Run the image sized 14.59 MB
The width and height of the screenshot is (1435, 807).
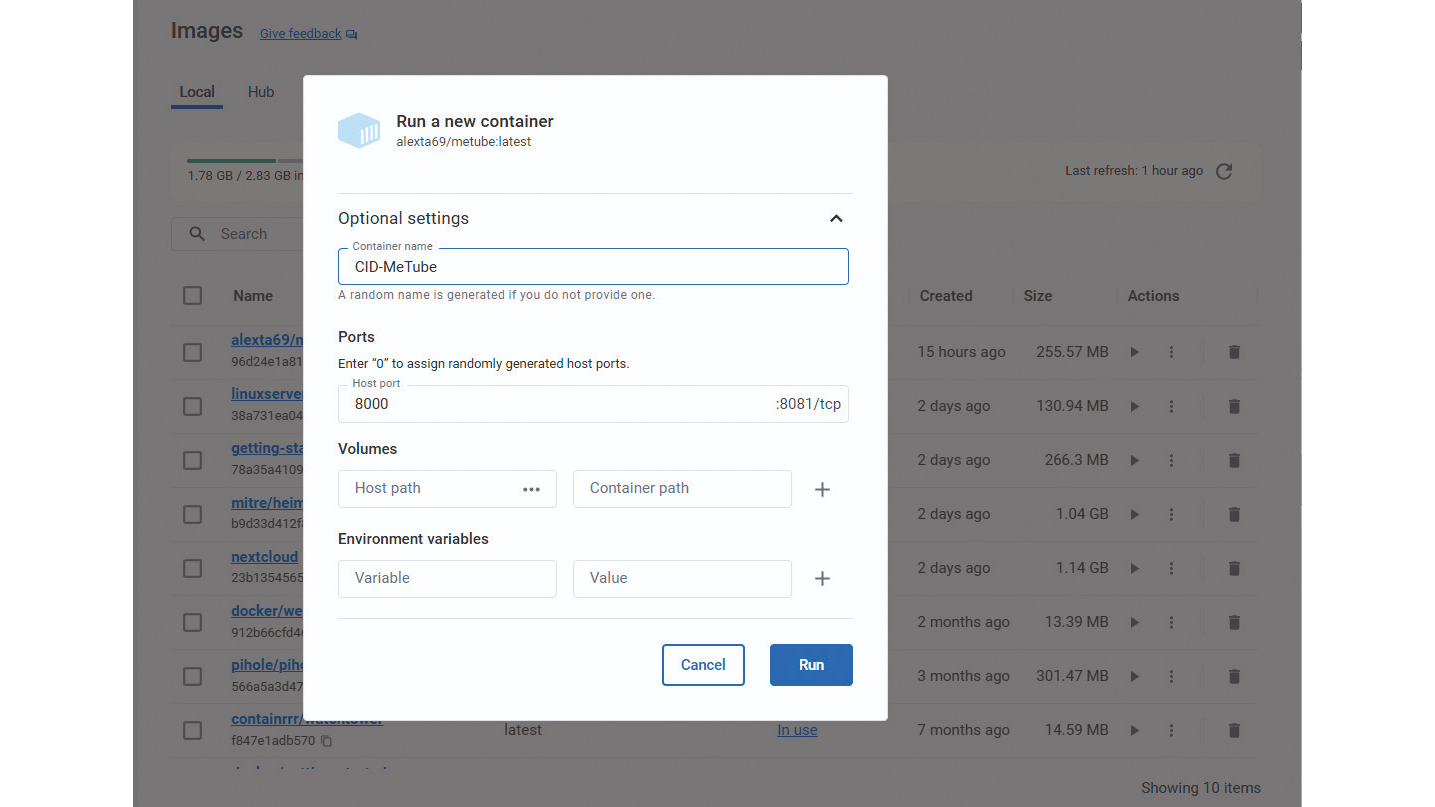1135,730
